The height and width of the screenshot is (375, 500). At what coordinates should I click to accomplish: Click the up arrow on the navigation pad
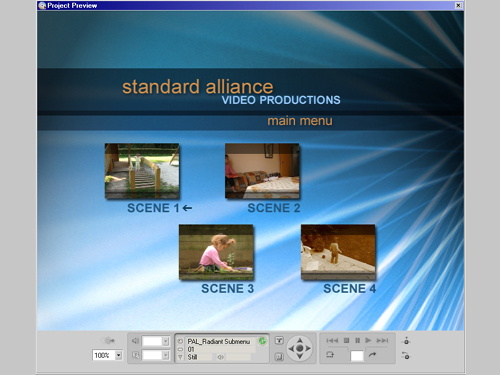pos(300,340)
